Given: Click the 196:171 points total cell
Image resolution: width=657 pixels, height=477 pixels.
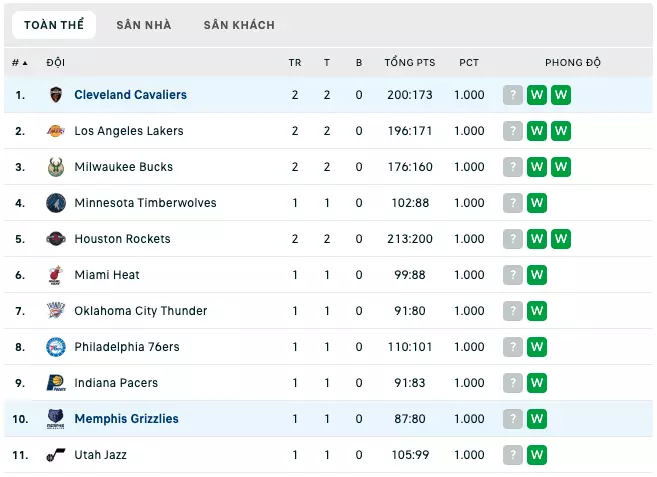Looking at the screenshot, I should 410,131.
